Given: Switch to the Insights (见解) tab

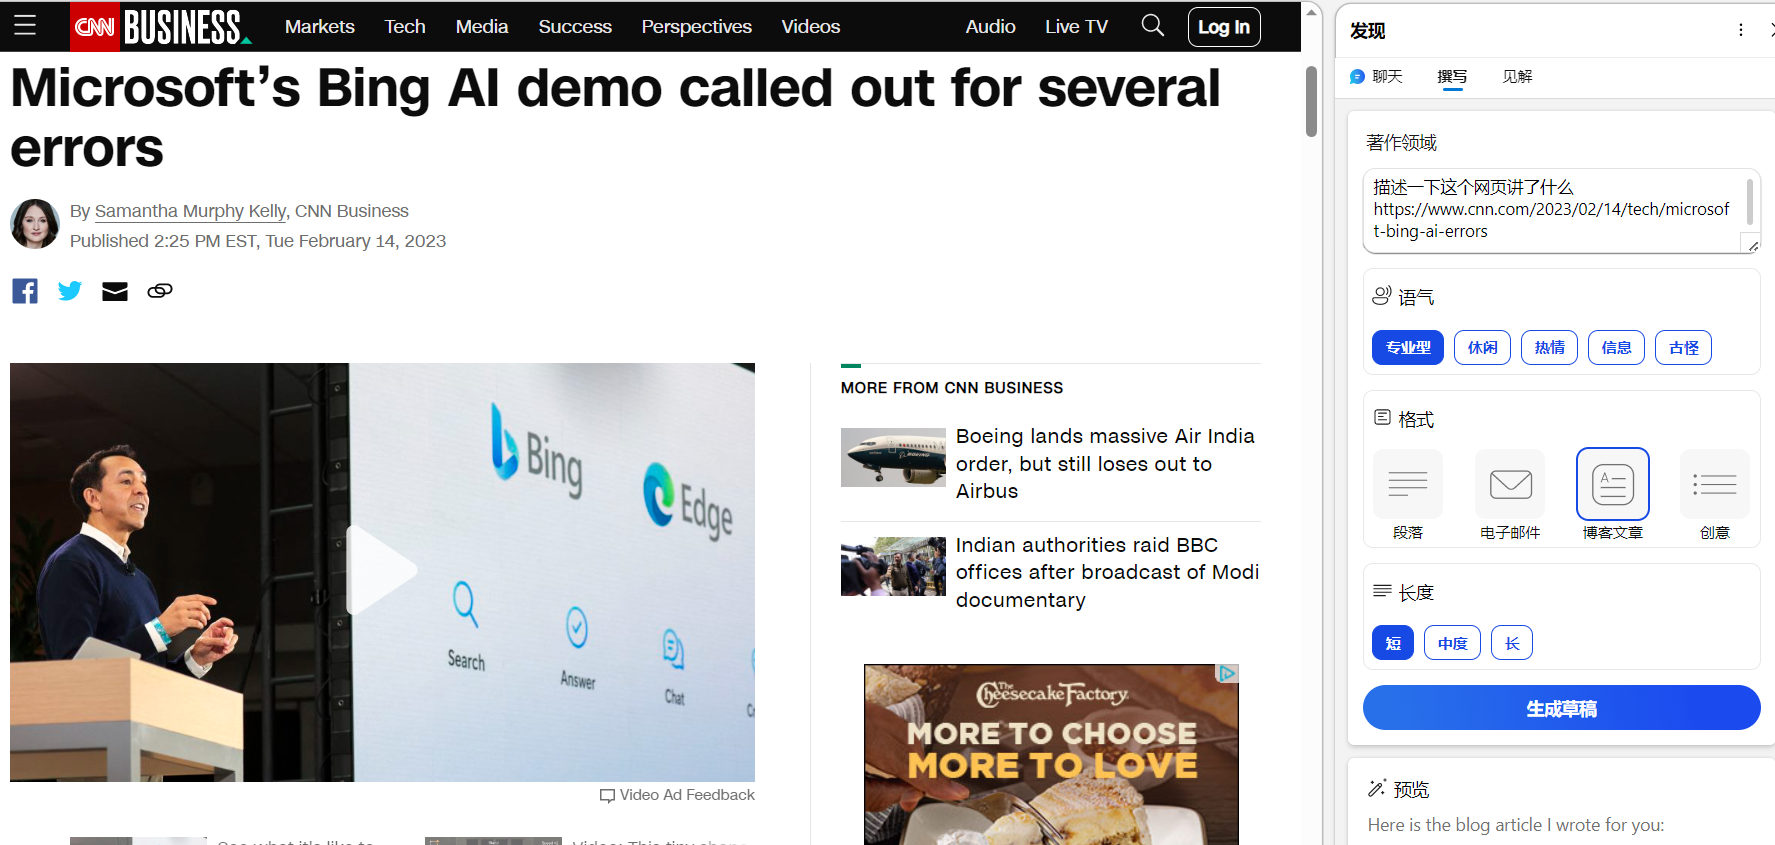Looking at the screenshot, I should (x=1518, y=77).
